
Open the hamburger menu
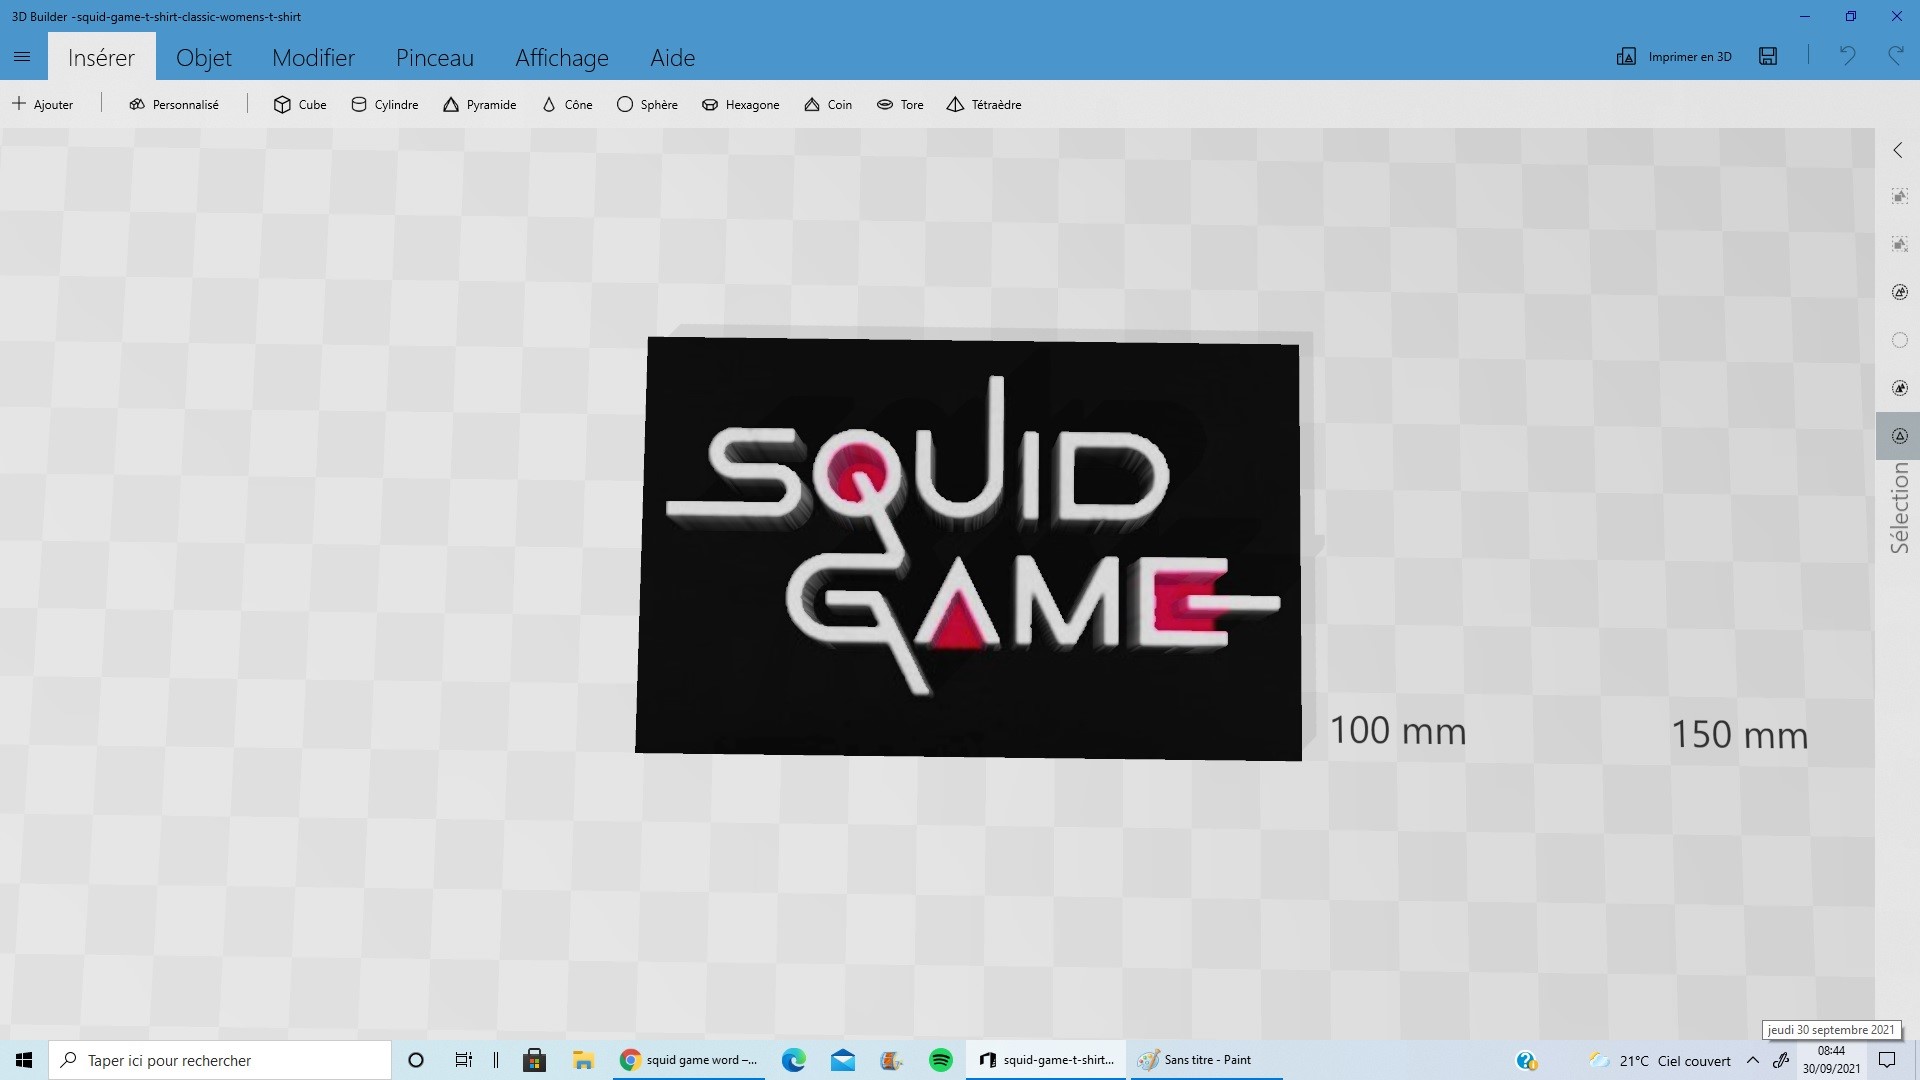click(x=22, y=57)
